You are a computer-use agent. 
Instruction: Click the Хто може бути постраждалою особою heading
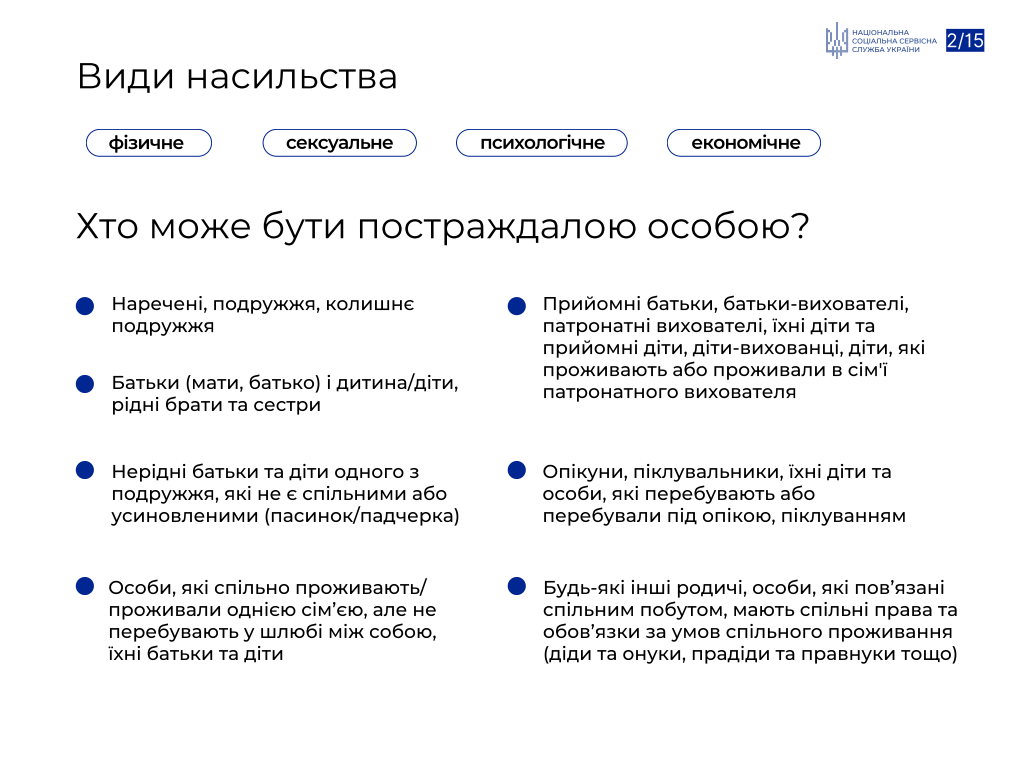pos(443,227)
